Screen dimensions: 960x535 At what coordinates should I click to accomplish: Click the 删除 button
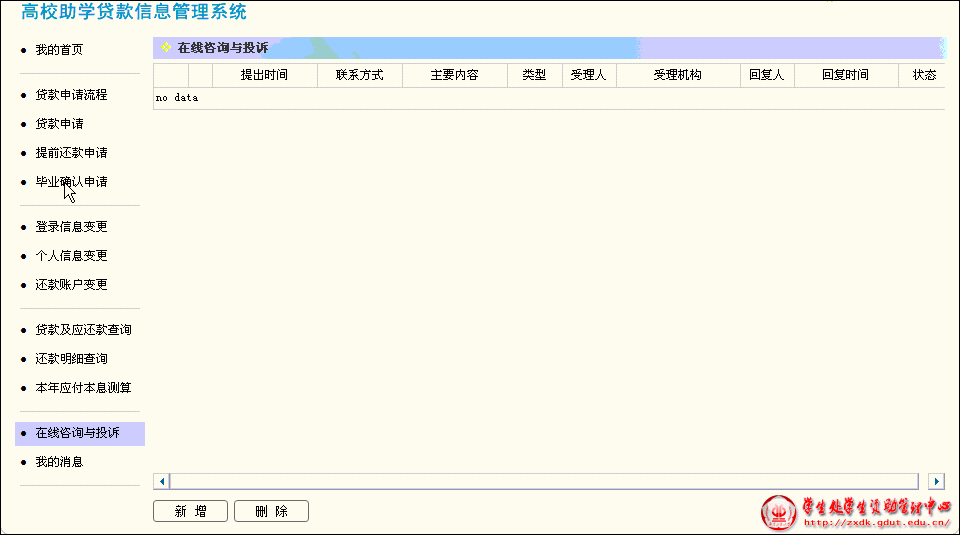point(271,511)
